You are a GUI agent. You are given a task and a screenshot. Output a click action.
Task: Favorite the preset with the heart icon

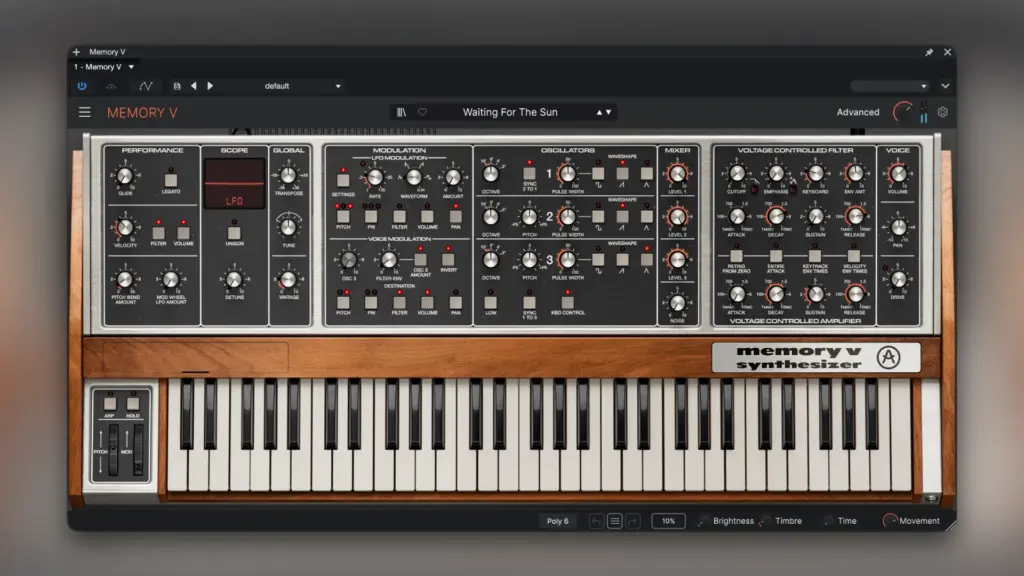tap(423, 112)
